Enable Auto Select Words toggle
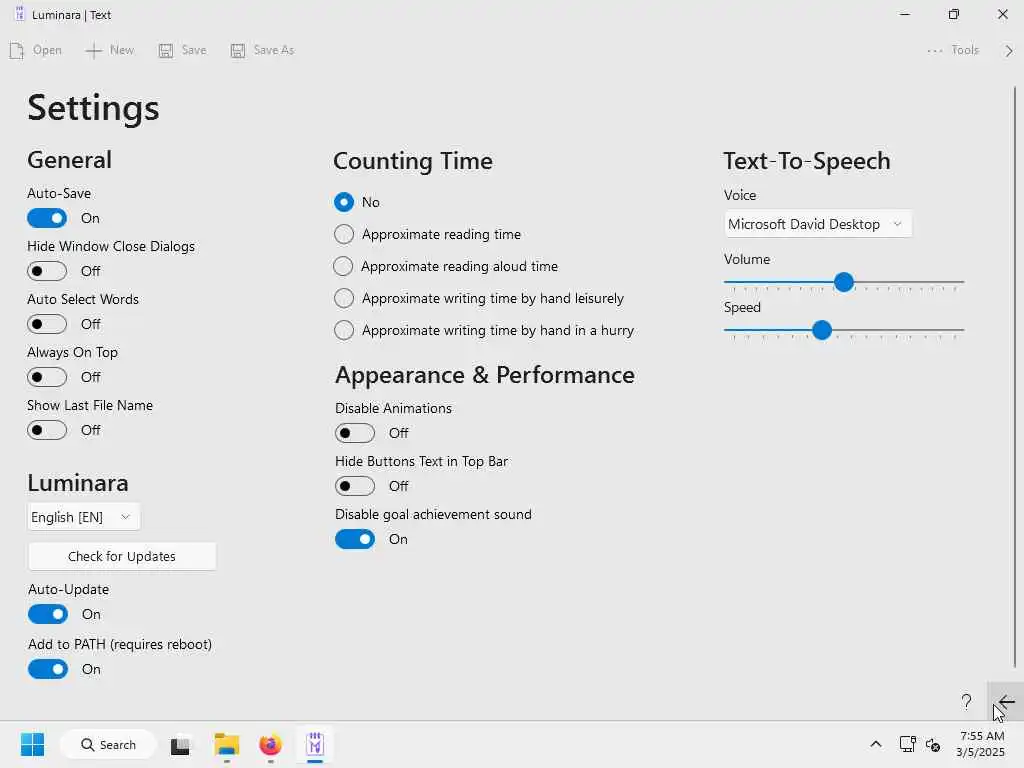This screenshot has height=768, width=1024. pos(47,324)
